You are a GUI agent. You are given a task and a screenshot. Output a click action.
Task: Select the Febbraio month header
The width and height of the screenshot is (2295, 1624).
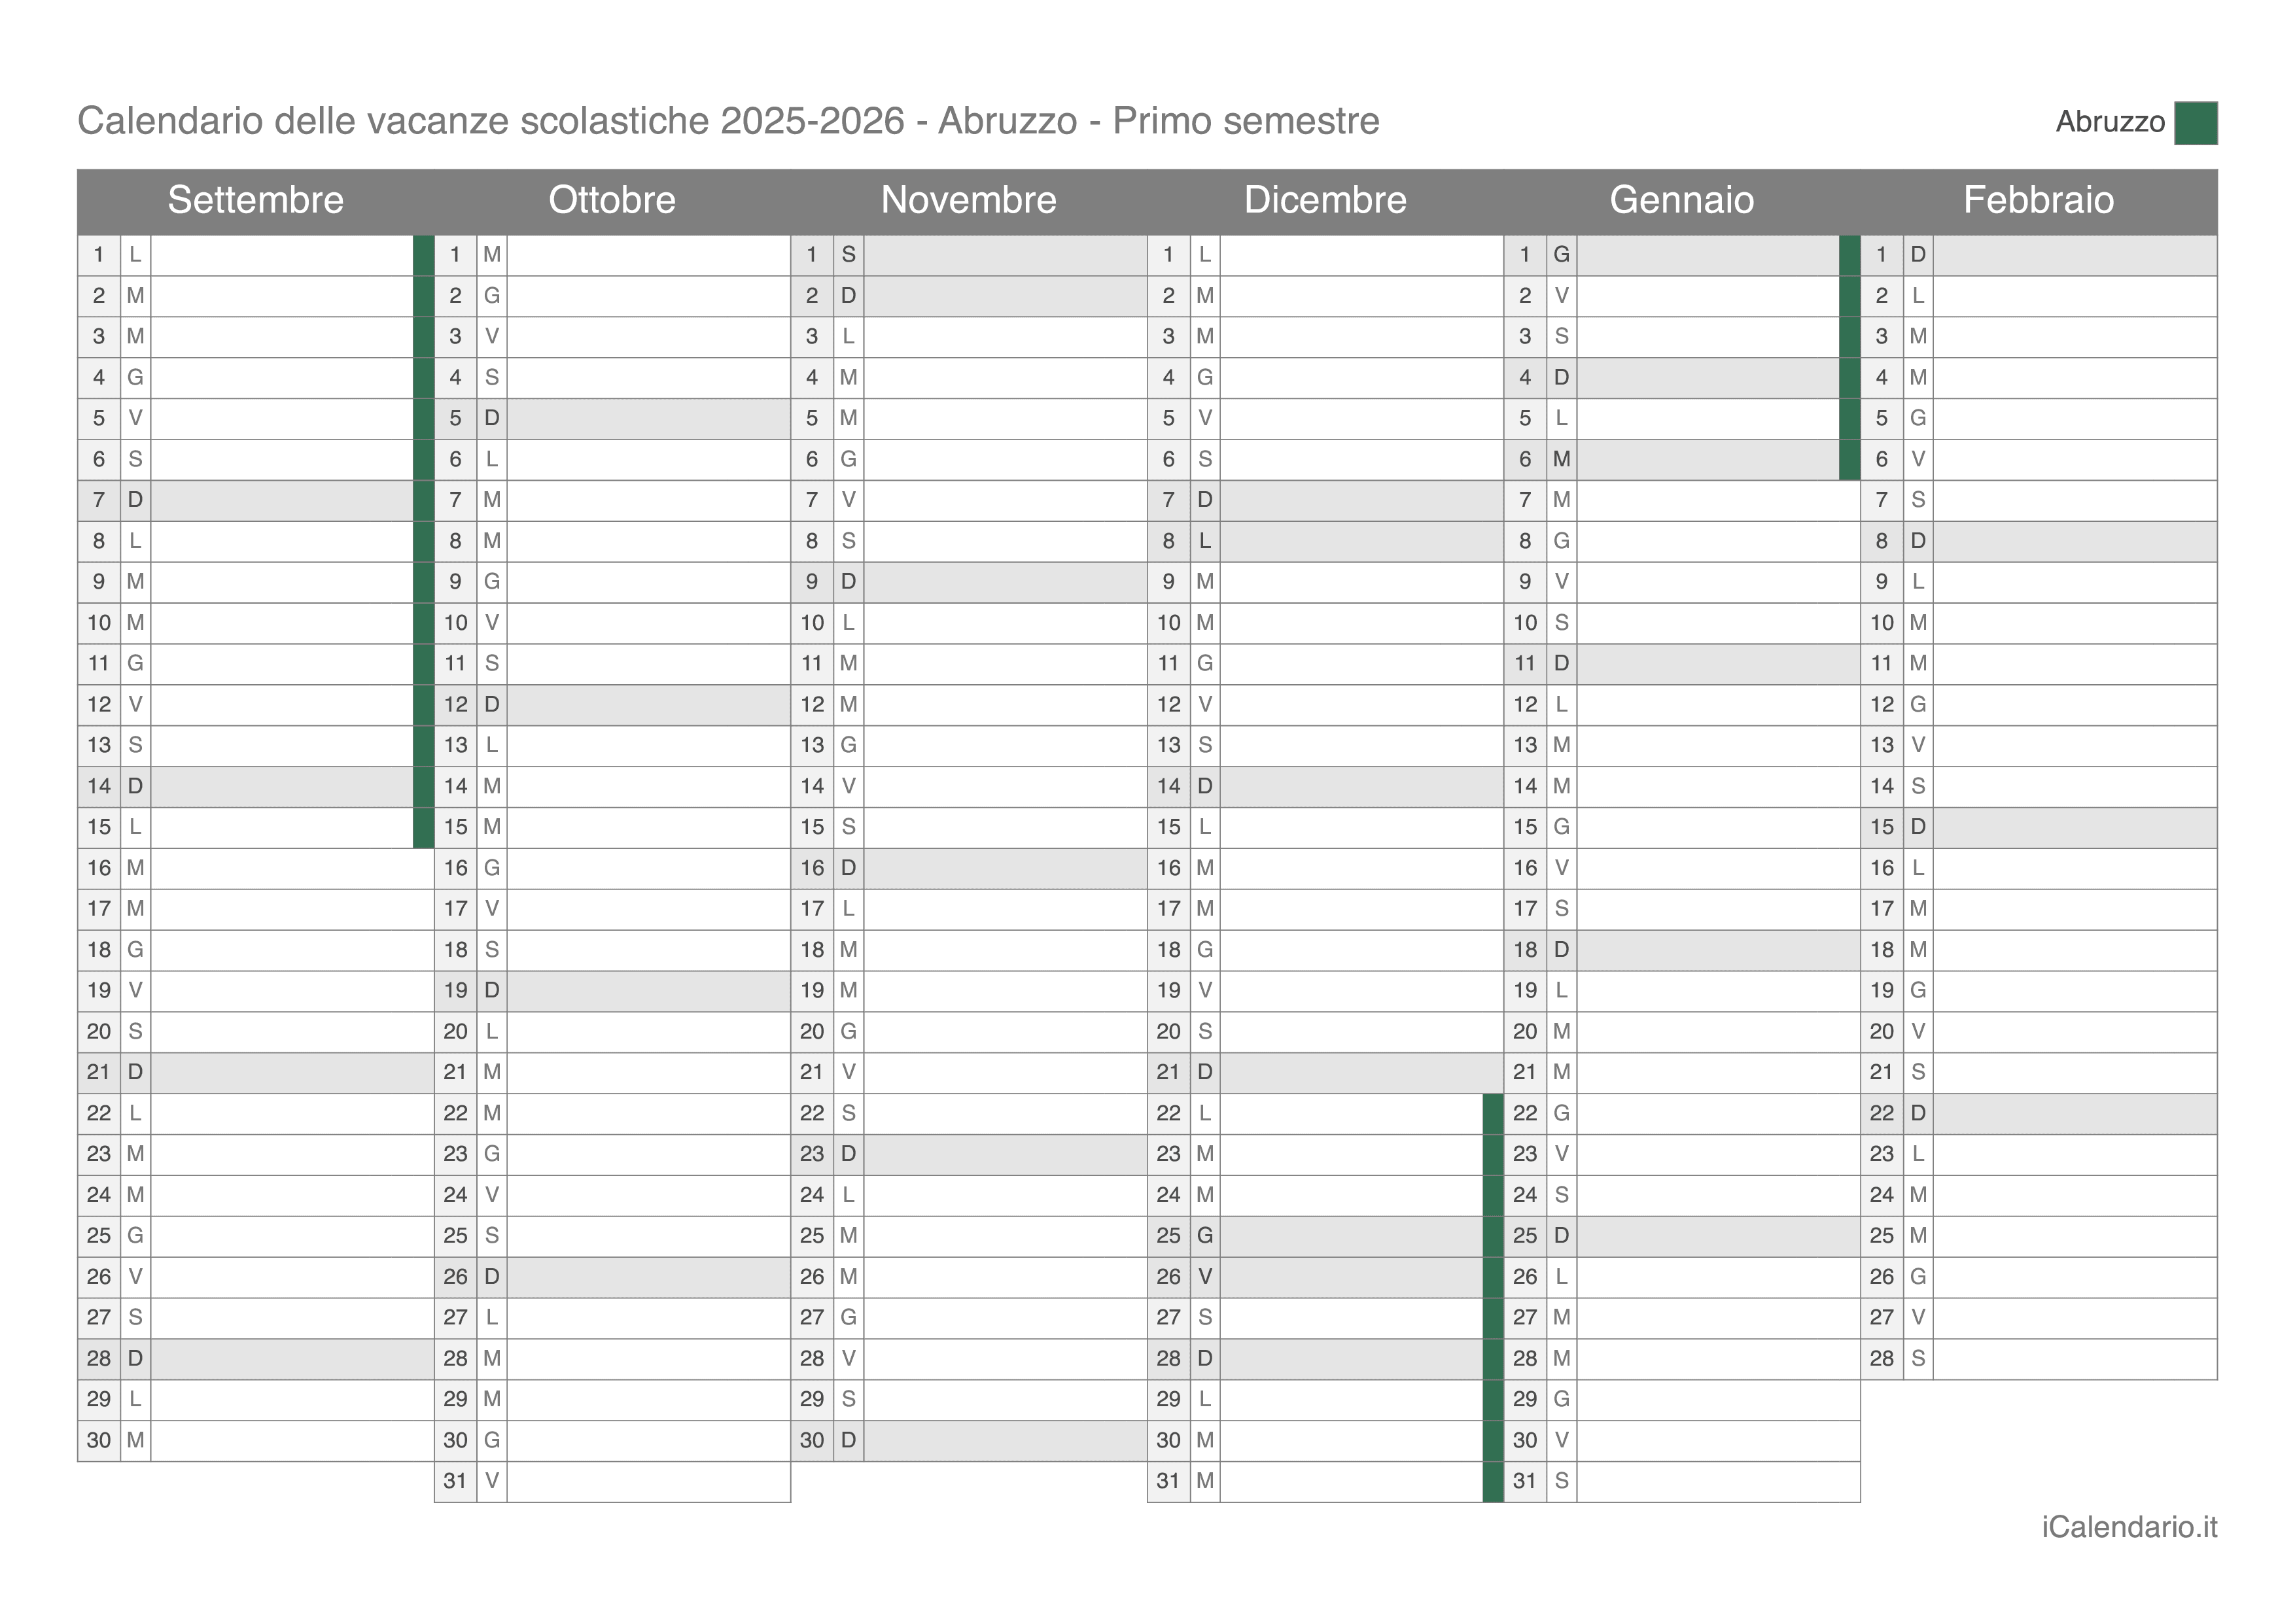[2038, 200]
